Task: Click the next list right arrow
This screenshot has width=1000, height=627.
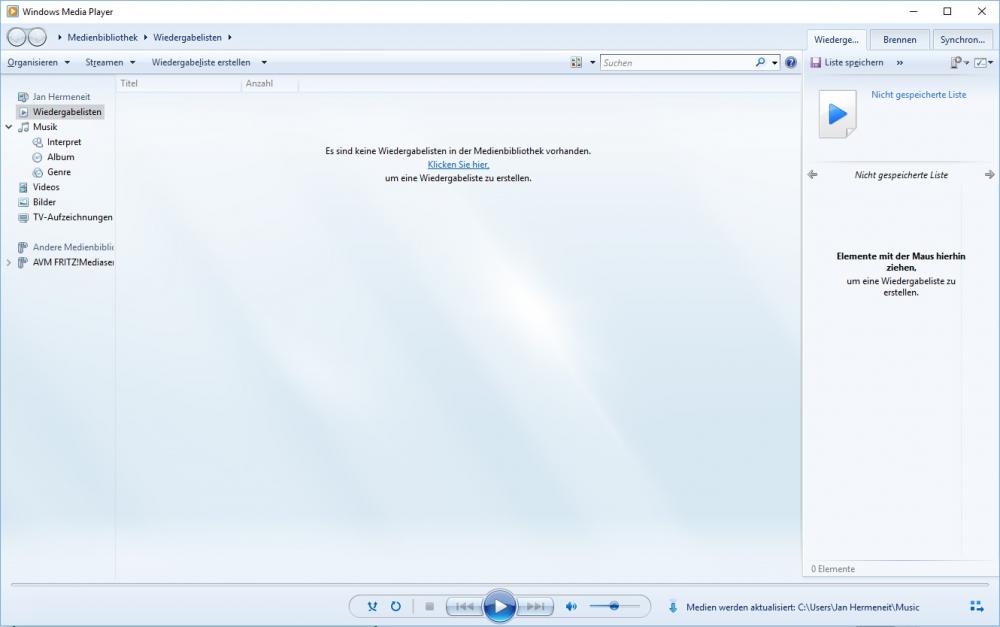Action: coord(989,174)
